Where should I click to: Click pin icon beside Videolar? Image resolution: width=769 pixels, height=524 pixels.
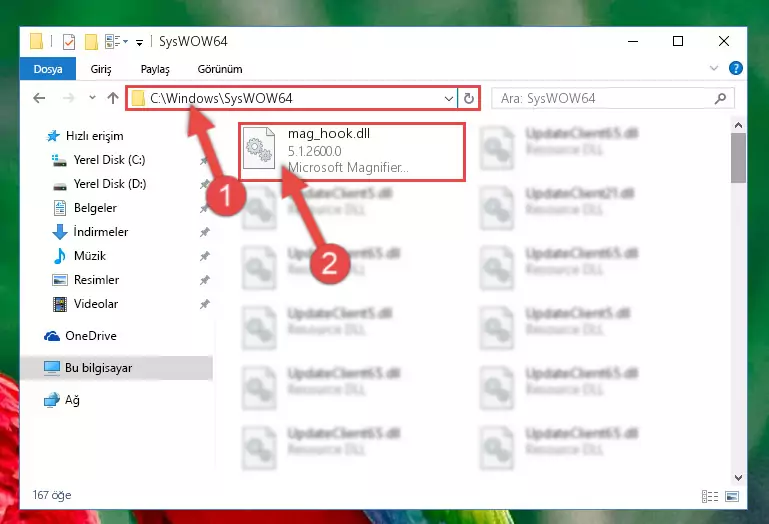205,304
